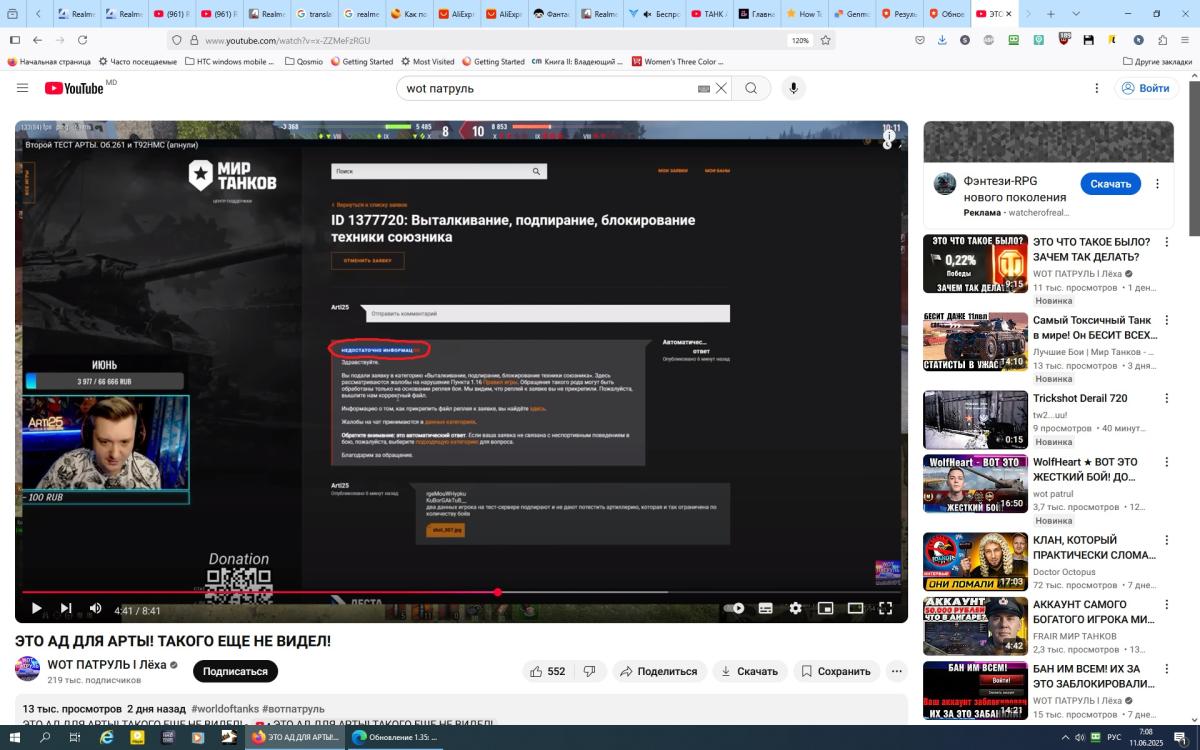Like the video with thumbs up
The height and width of the screenshot is (750, 1200).
(x=547, y=671)
